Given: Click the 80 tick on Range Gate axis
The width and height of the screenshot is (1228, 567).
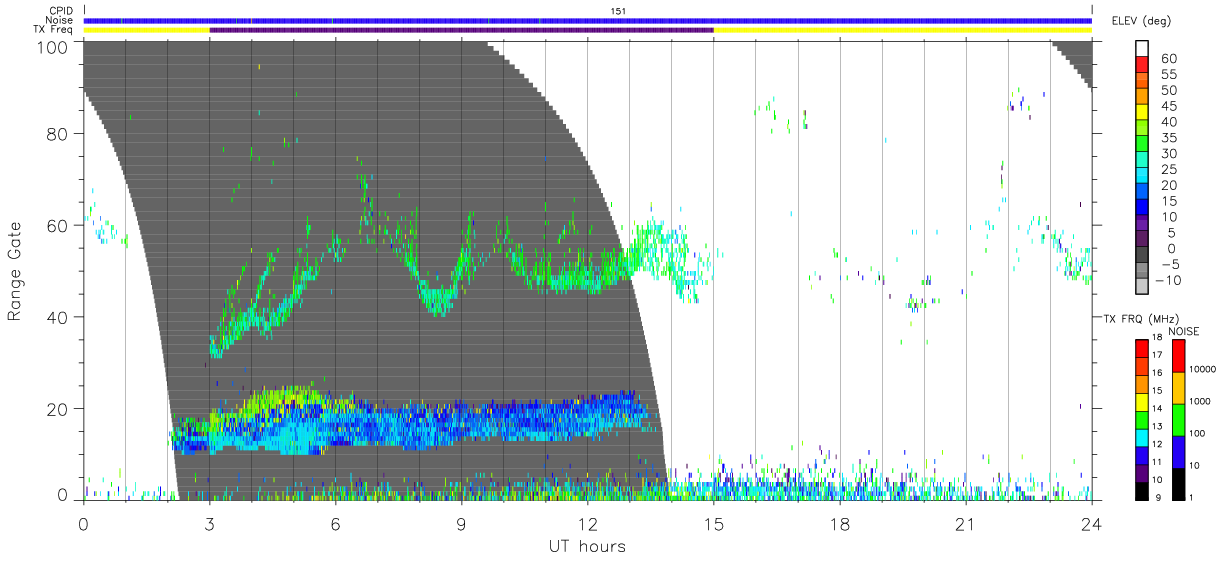Looking at the screenshot, I should pos(57,134).
